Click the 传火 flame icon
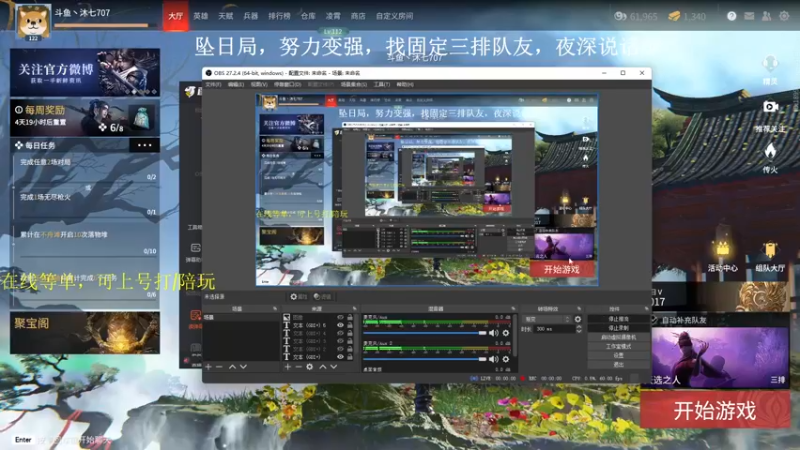Viewport: 800px width, 450px height. pyautogui.click(x=770, y=152)
